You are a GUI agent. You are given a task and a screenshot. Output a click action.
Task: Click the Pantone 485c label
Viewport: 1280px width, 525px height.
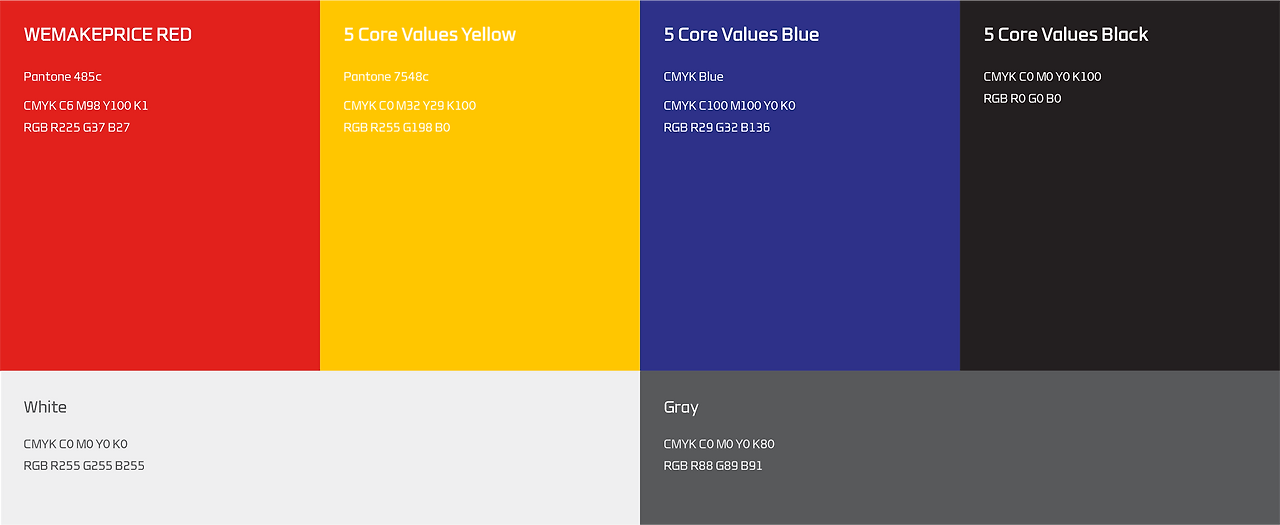pyautogui.click(x=63, y=77)
